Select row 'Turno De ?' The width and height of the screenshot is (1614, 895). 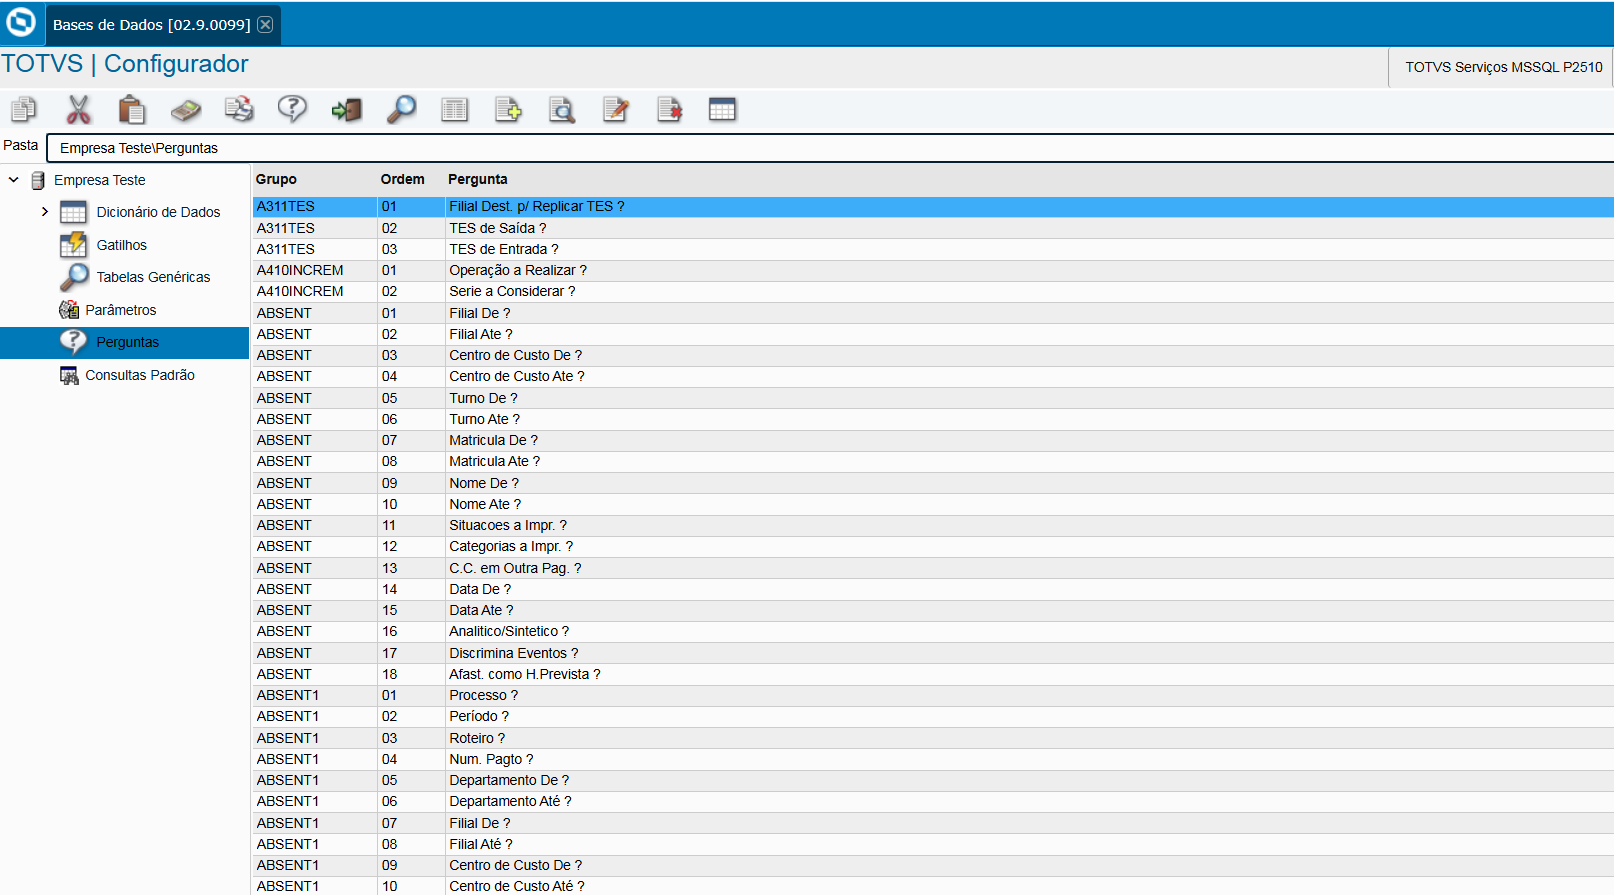pos(932,398)
